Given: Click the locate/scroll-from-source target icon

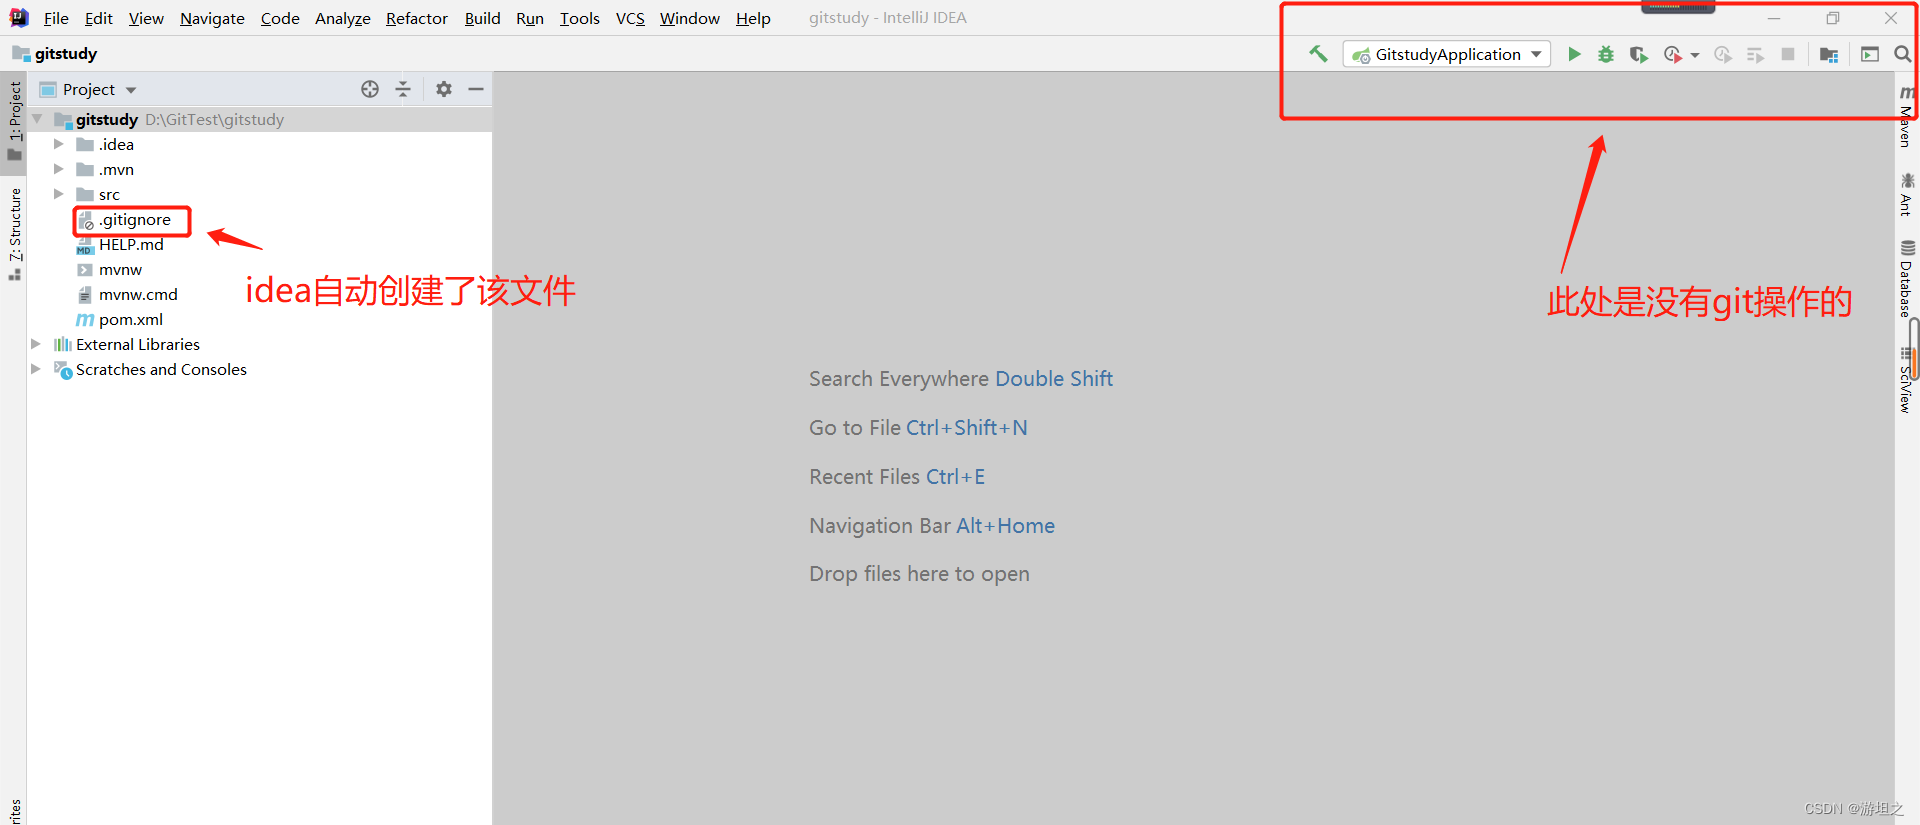Looking at the screenshot, I should pyautogui.click(x=370, y=89).
